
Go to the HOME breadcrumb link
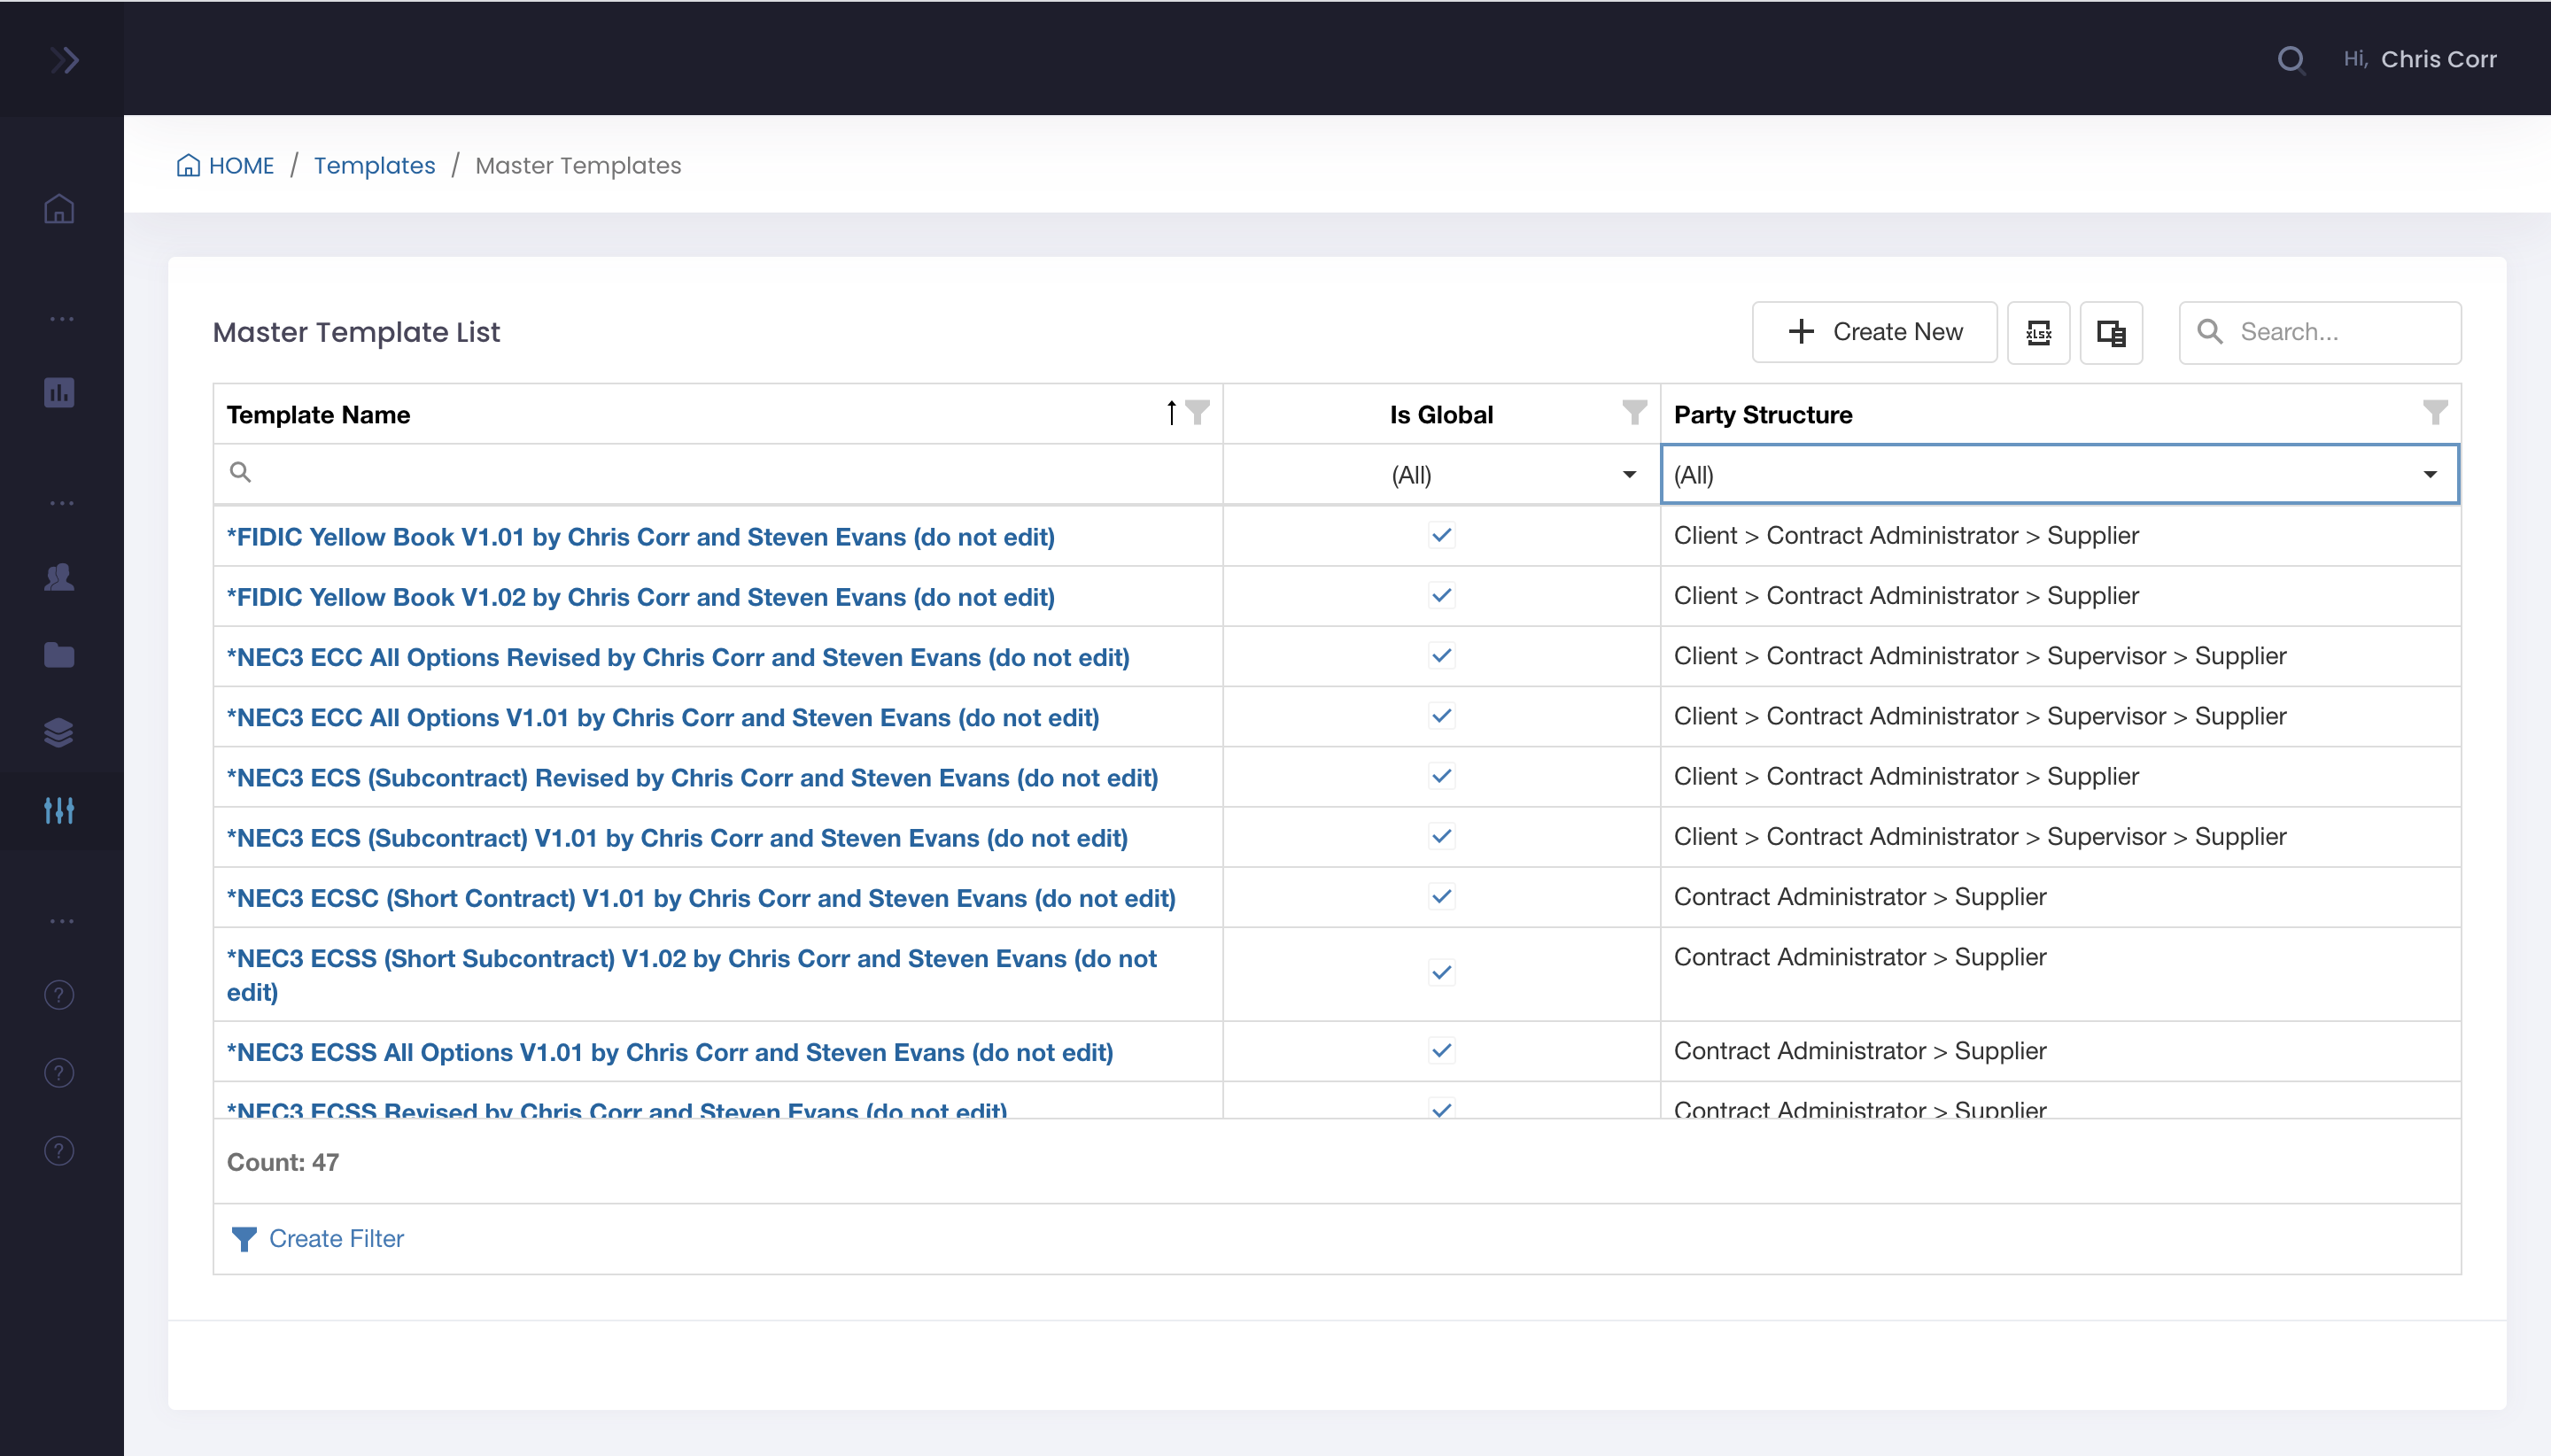pos(241,165)
